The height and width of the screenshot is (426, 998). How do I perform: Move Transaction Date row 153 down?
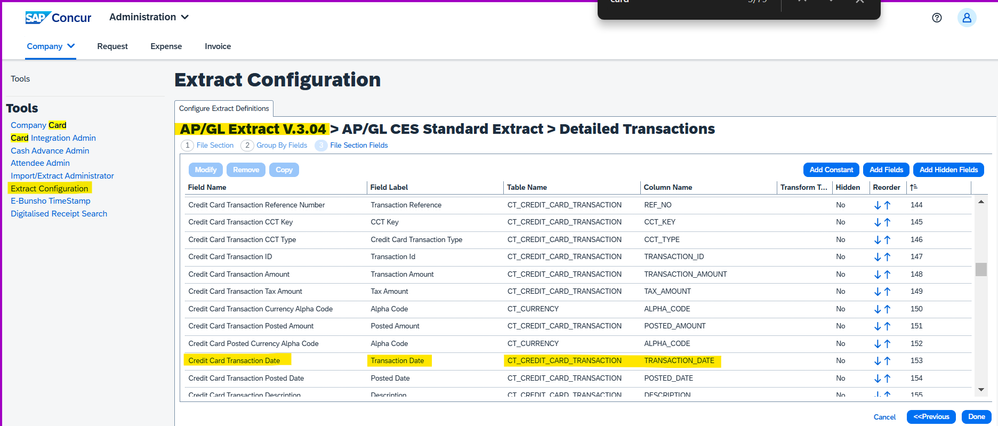pyautogui.click(x=878, y=361)
